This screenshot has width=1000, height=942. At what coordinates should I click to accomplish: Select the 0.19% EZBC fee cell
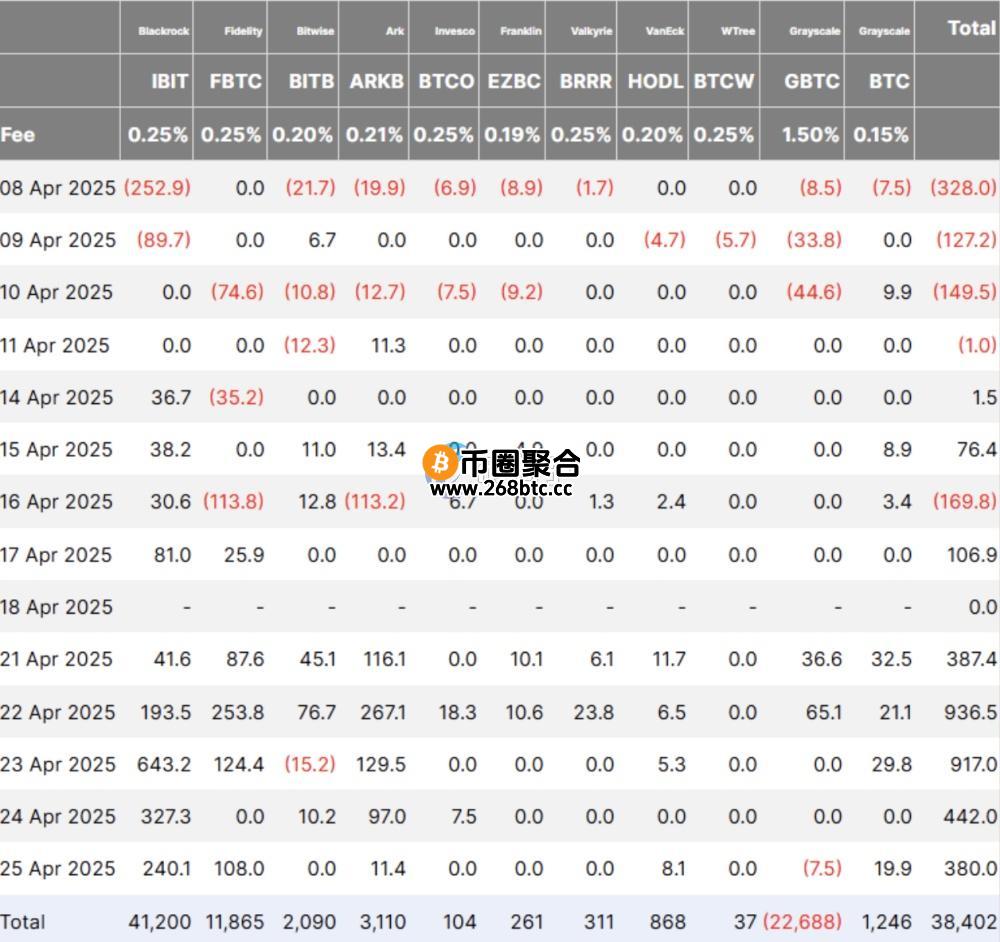(x=512, y=135)
